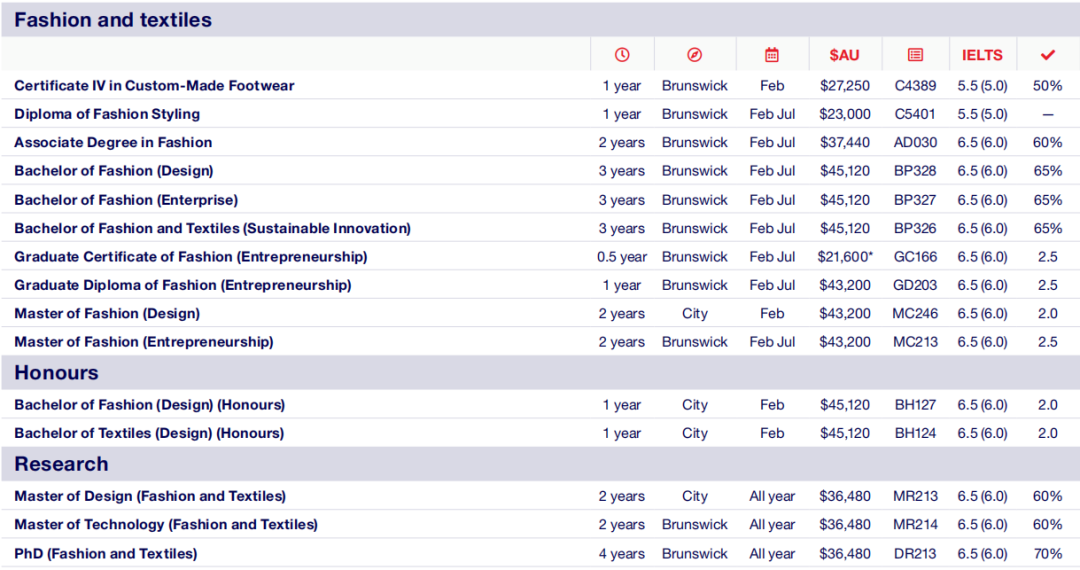This screenshot has width=1080, height=570.
Task: Click the $AU fee column header
Action: 844,55
